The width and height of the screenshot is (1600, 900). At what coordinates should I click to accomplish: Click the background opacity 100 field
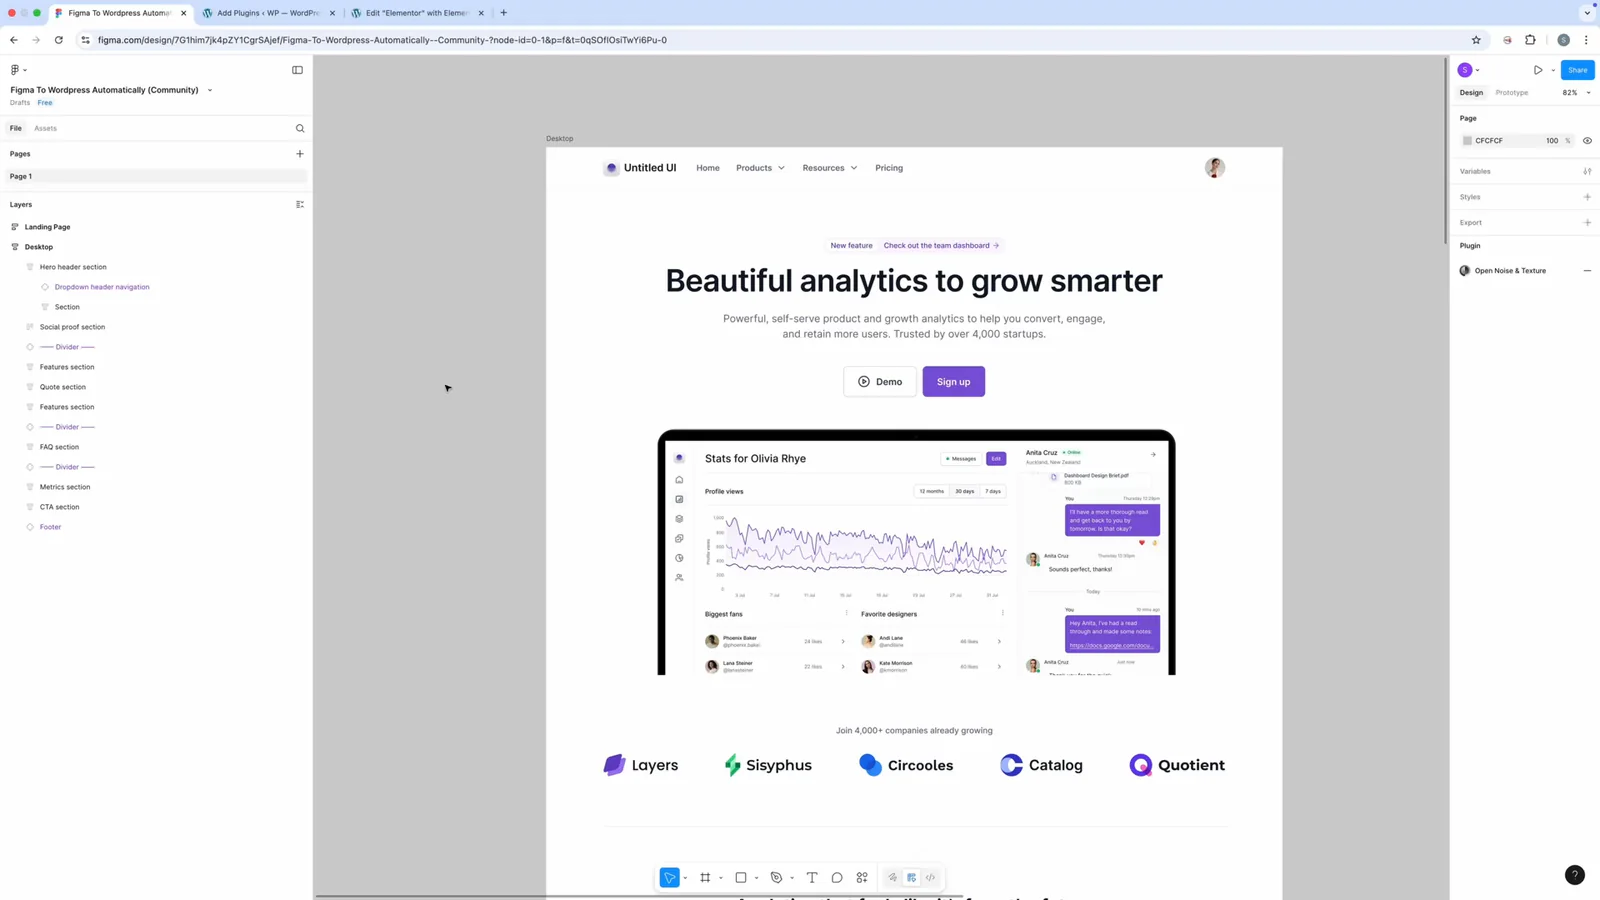tap(1552, 141)
